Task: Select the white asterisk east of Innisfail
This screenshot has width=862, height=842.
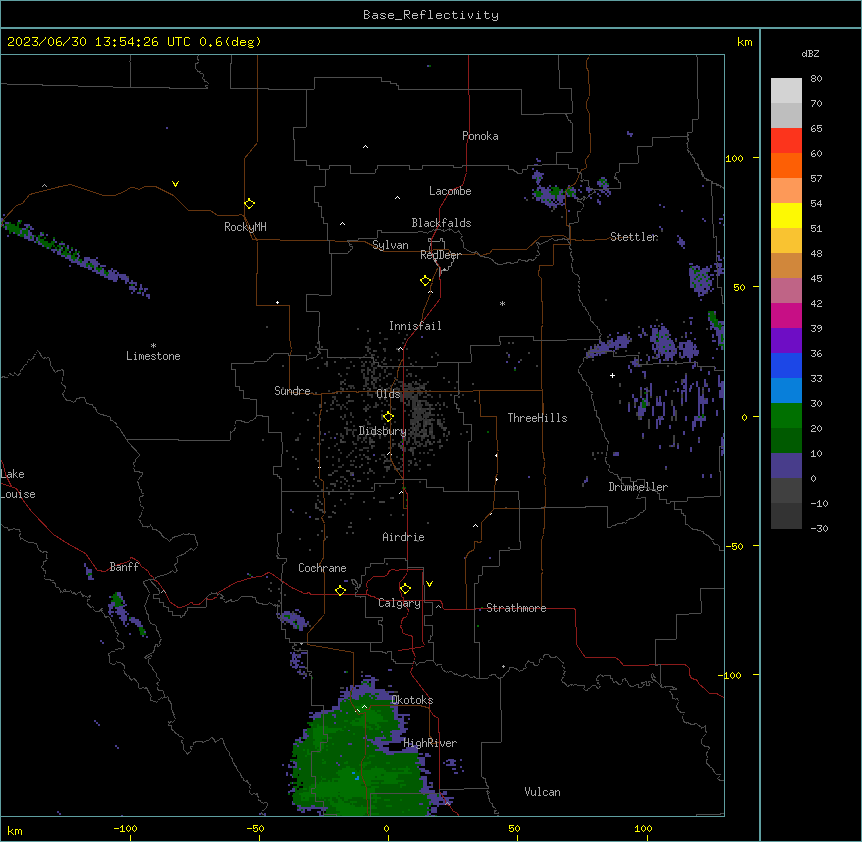Action: click(x=502, y=303)
